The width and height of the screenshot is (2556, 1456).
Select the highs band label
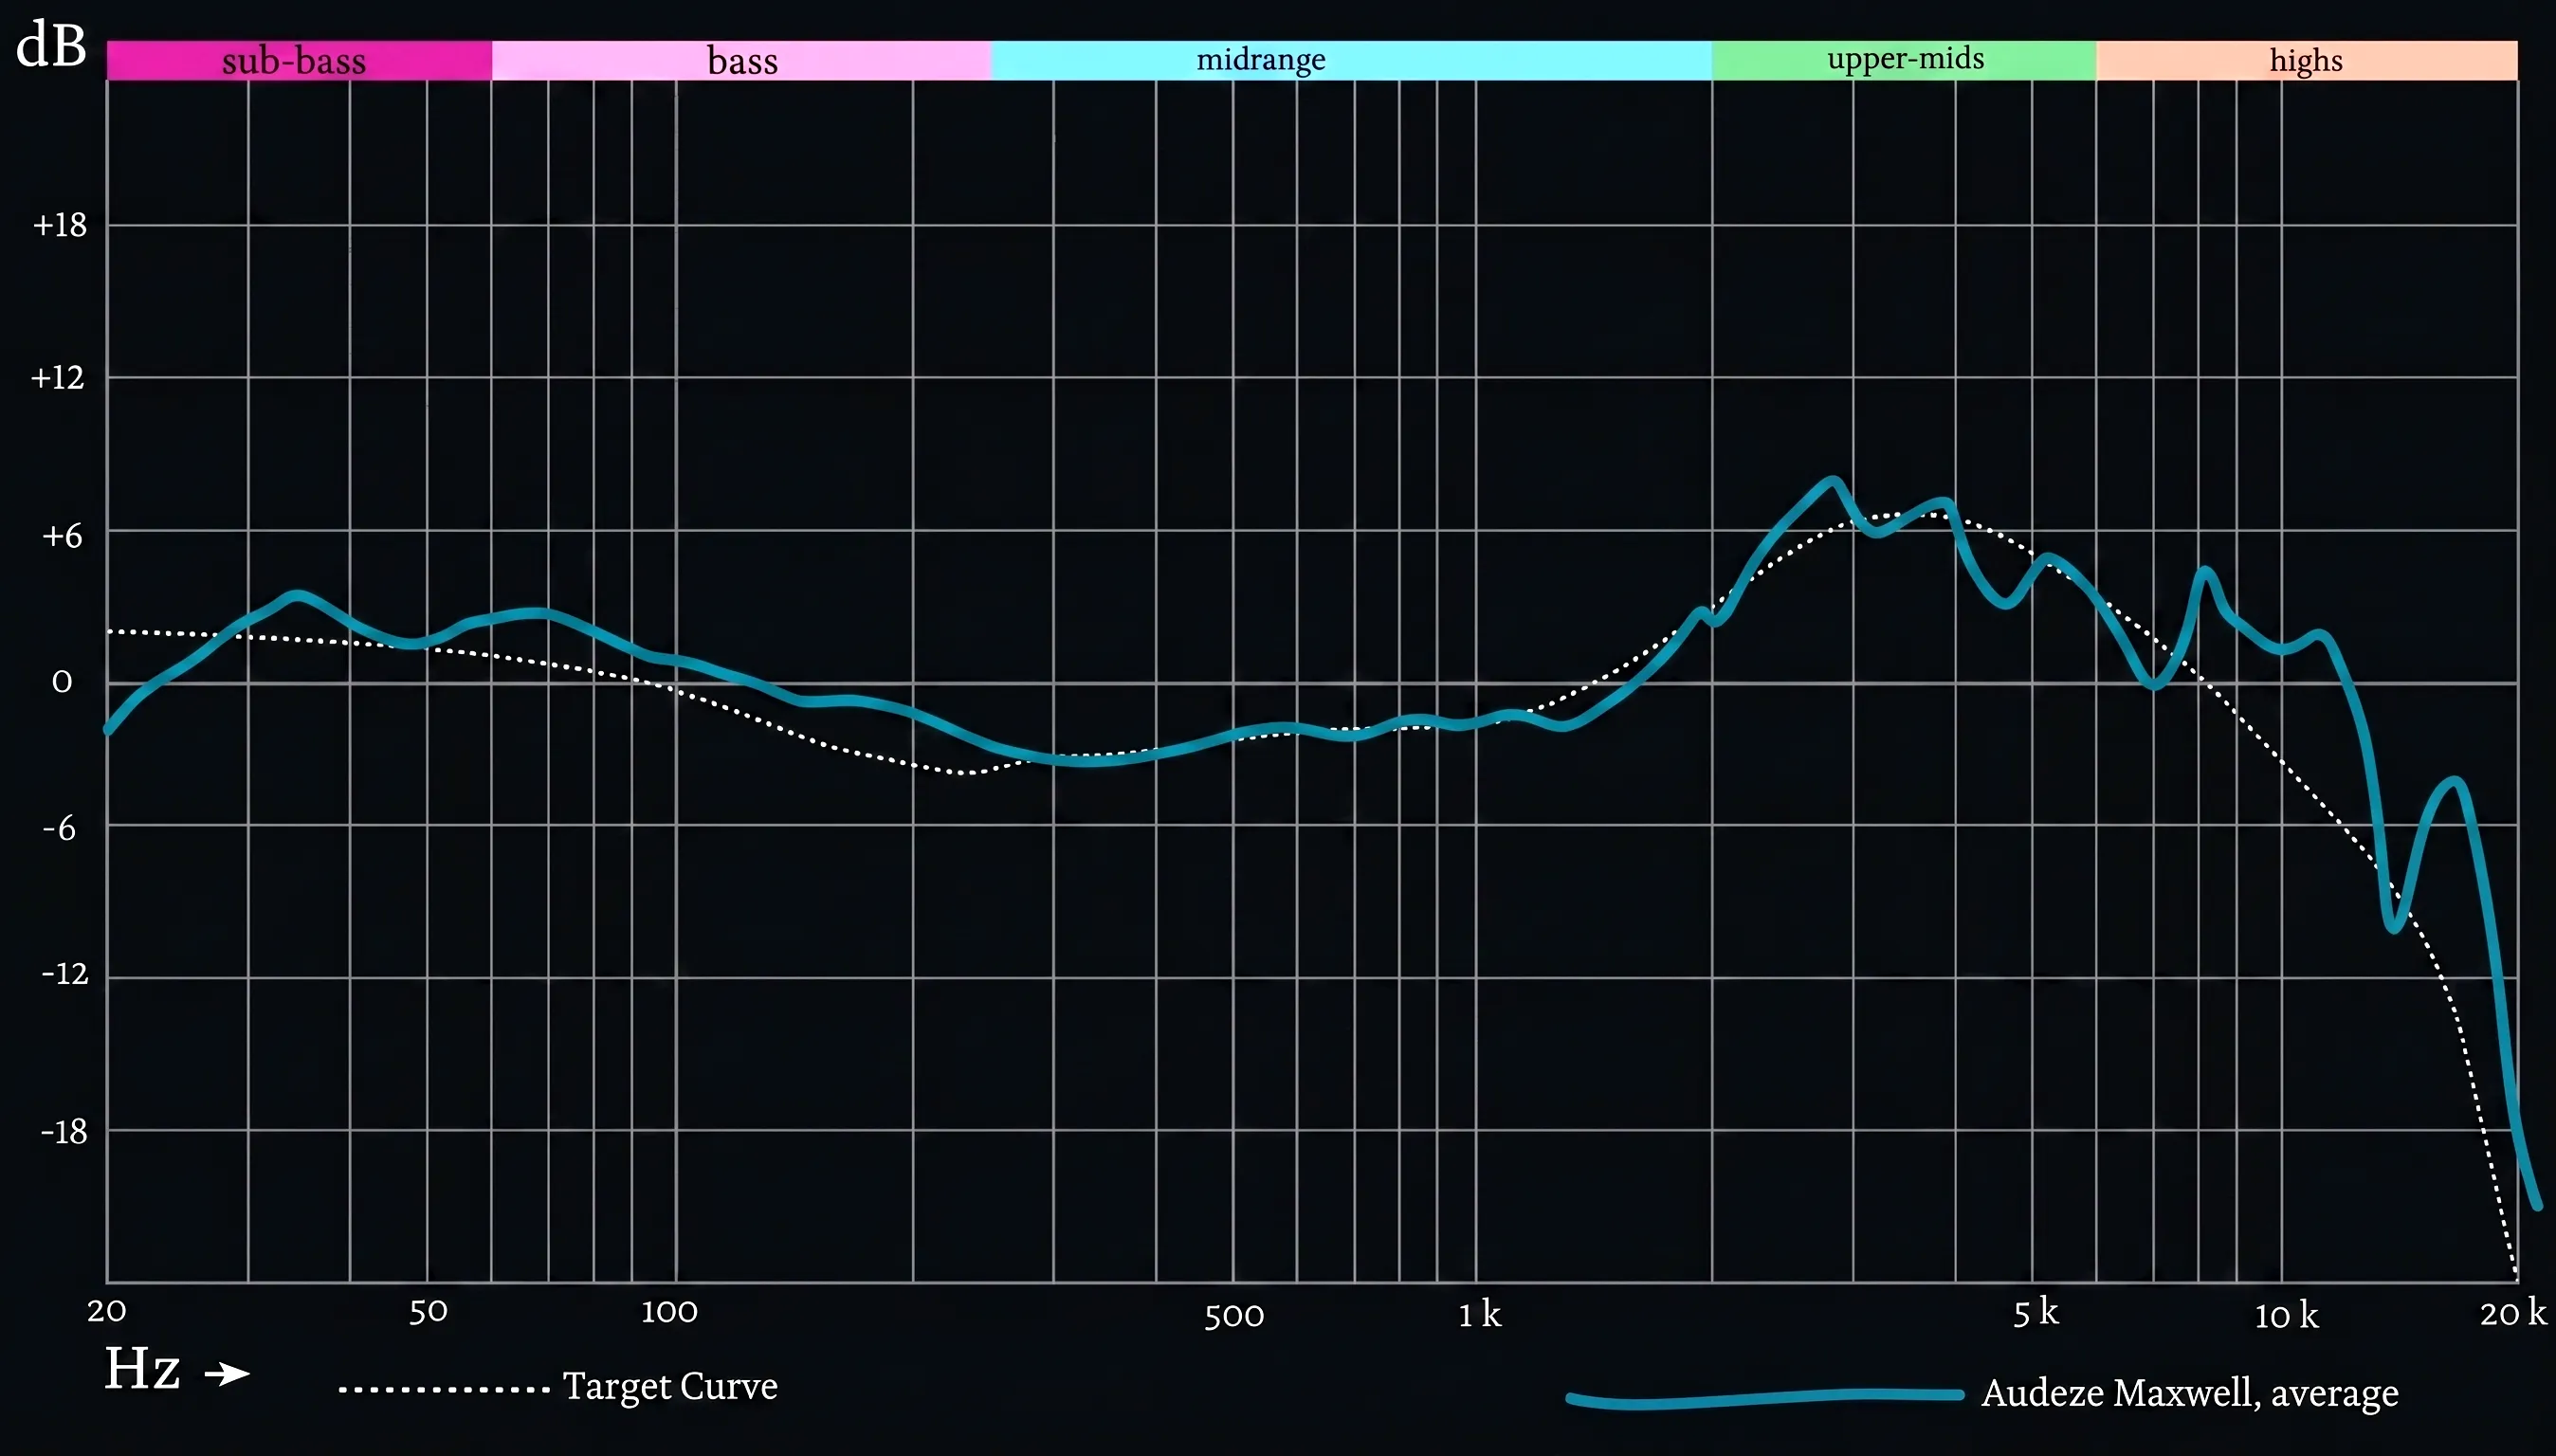coord(2306,60)
